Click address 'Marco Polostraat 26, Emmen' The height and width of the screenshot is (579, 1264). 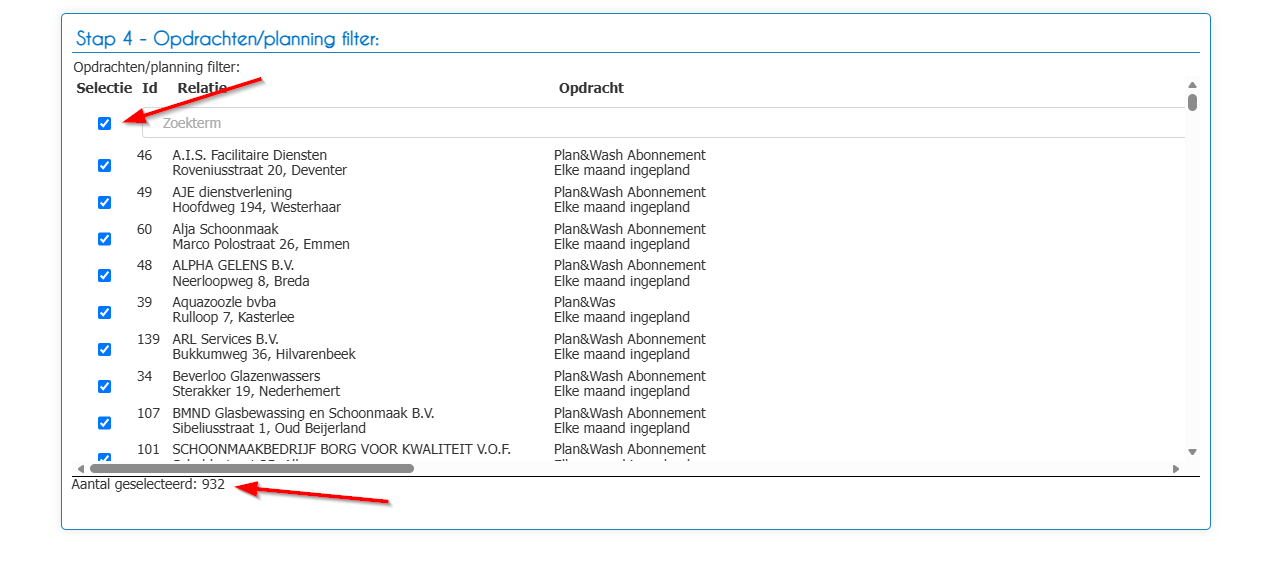[261, 244]
